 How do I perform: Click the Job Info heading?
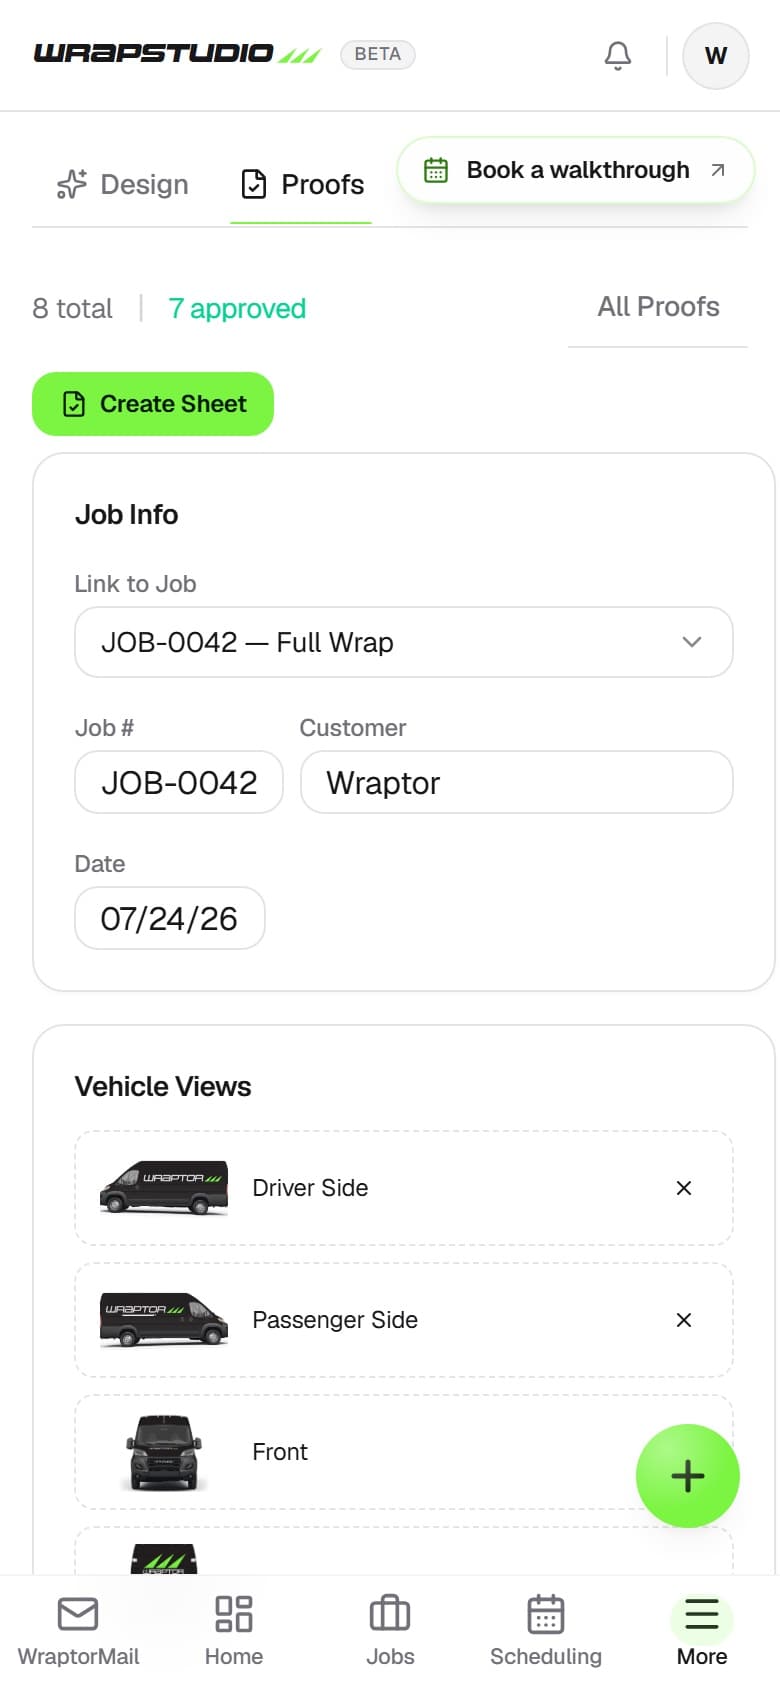tap(127, 514)
